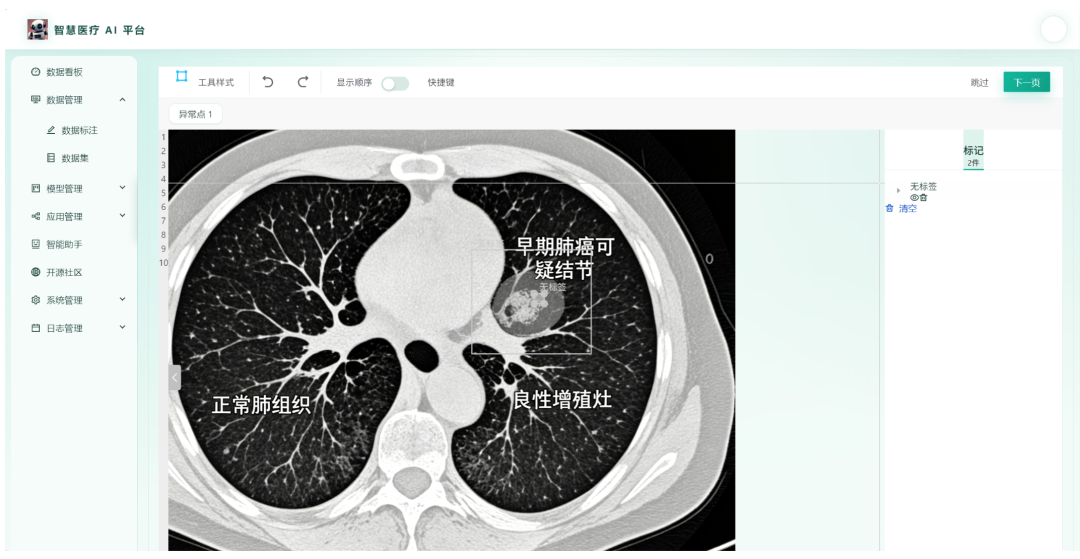Click the 正常肺组织 label on the CT image
Screen dimensions: 1080x559
[261, 405]
